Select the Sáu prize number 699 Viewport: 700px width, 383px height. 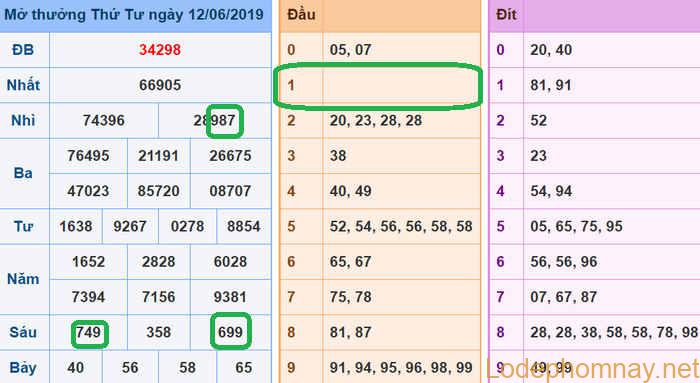[230, 332]
